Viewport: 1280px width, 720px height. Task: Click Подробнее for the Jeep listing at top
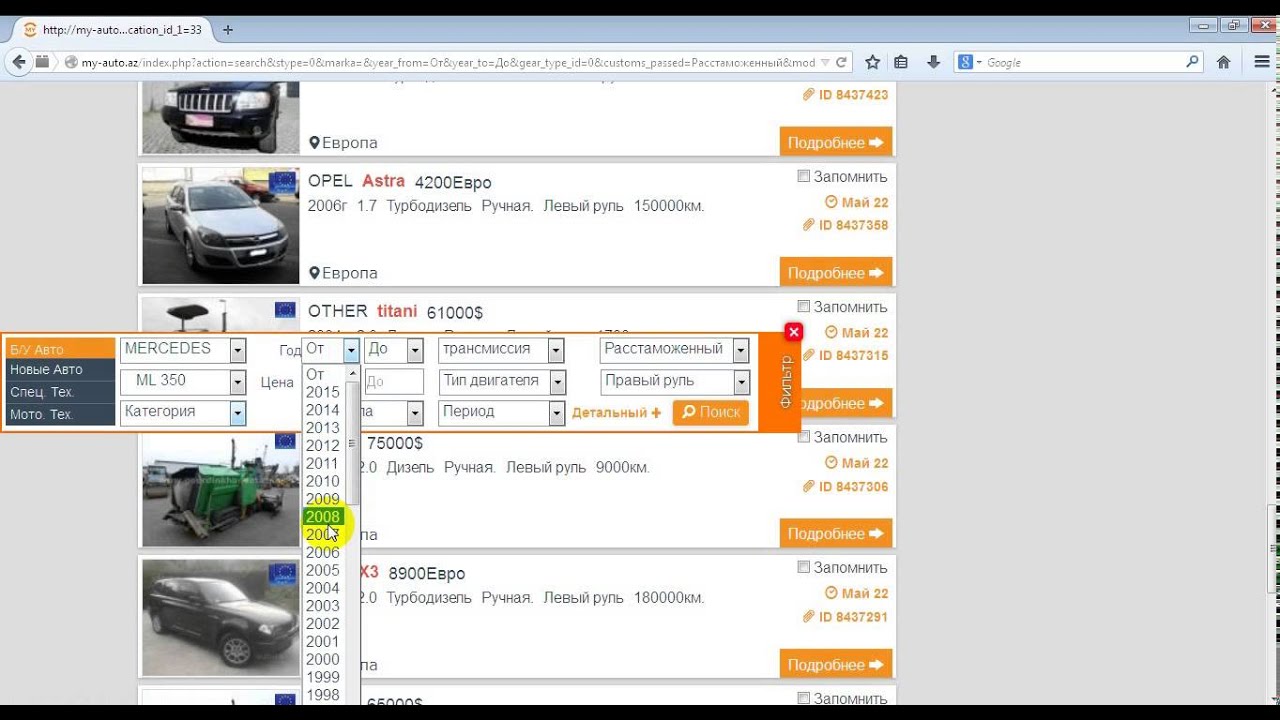click(835, 143)
